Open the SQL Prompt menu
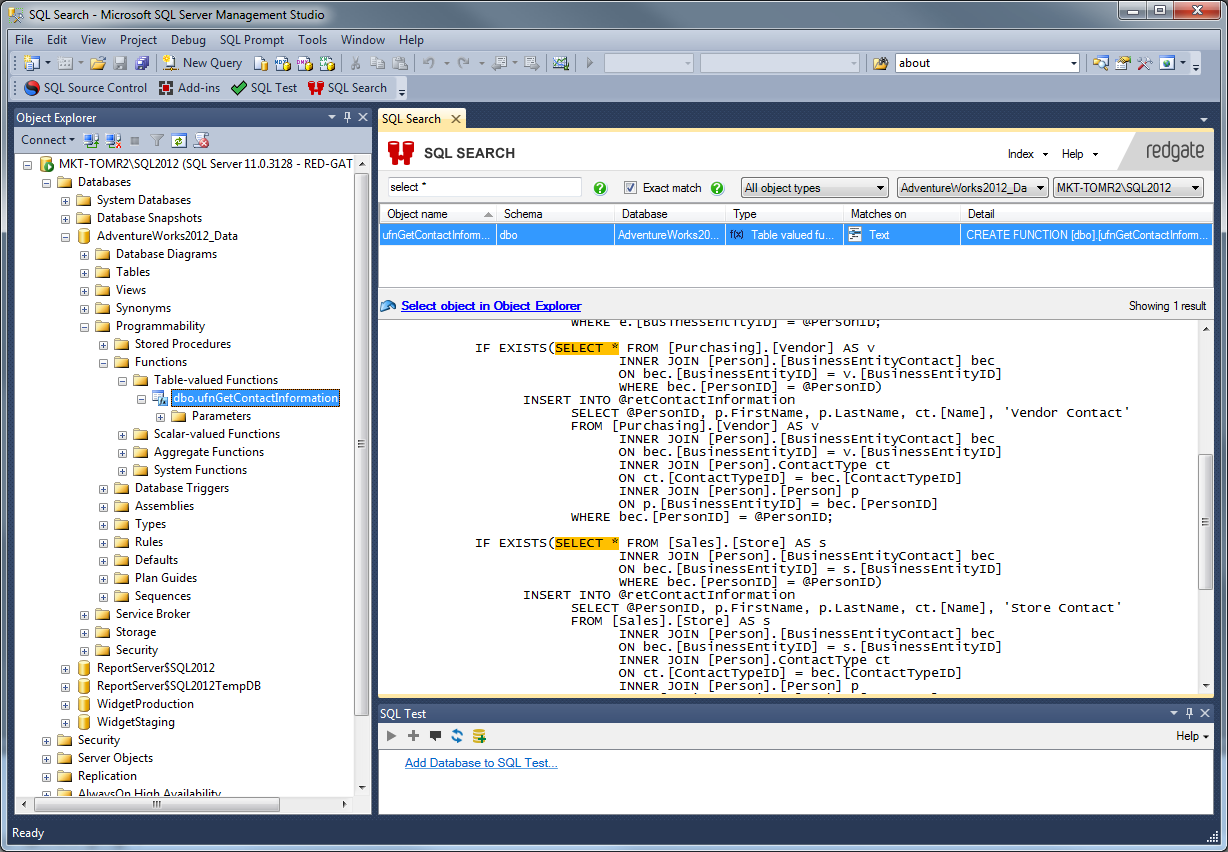1228x852 pixels. pos(252,40)
